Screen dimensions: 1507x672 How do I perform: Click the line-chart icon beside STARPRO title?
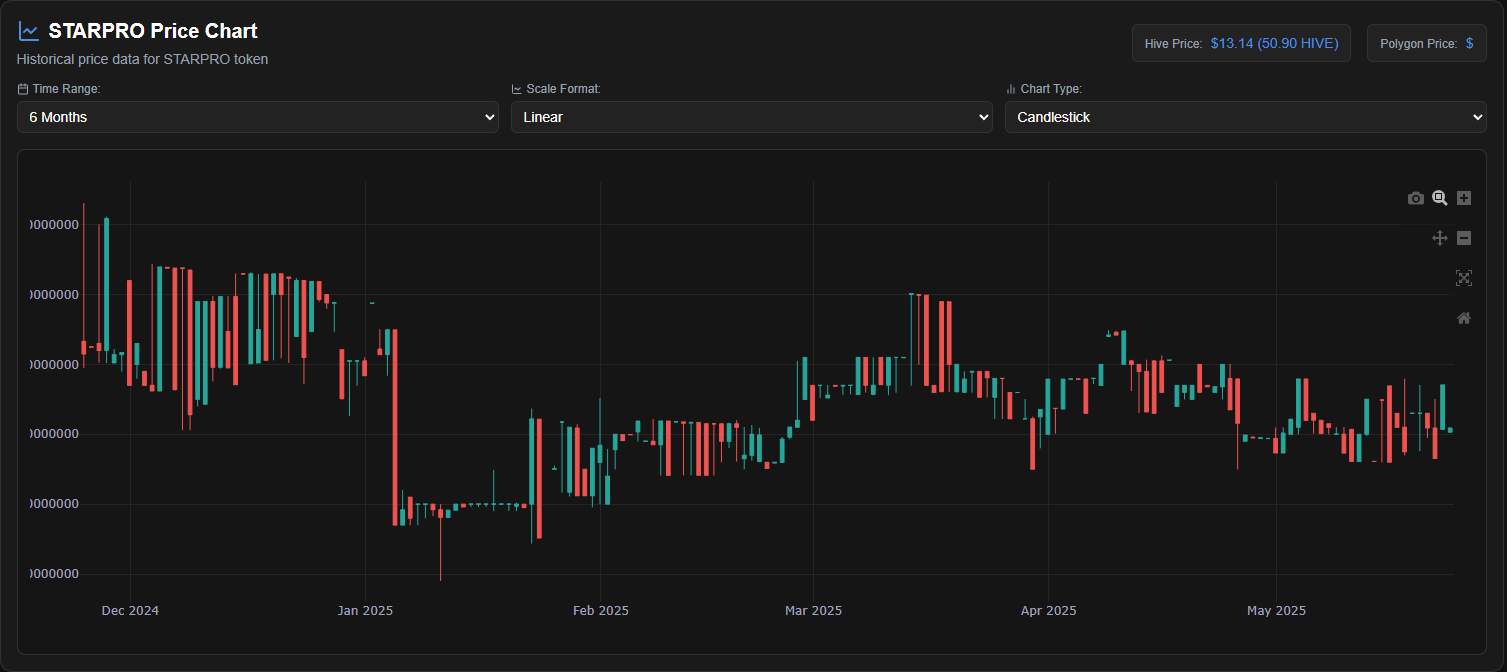pos(29,31)
